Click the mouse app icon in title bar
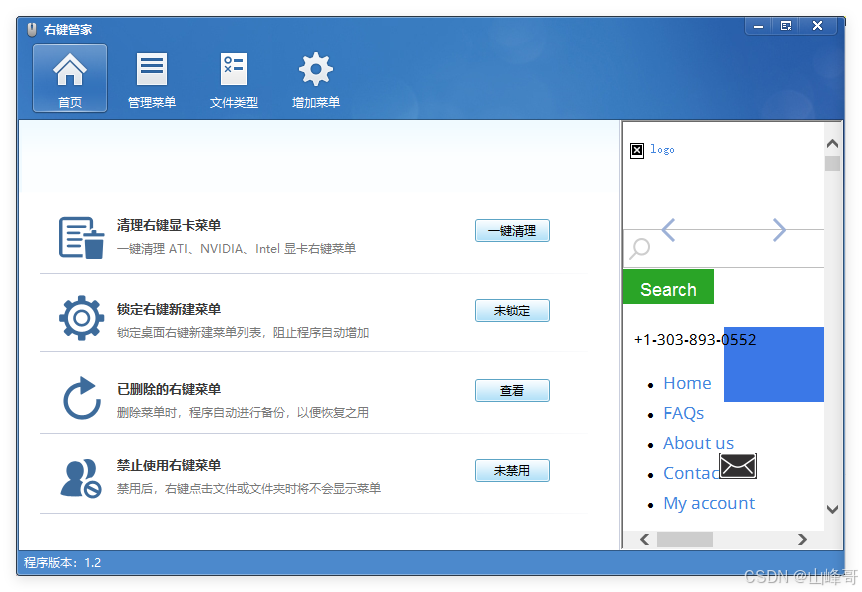Screen dimensions: 862x592 32,30
